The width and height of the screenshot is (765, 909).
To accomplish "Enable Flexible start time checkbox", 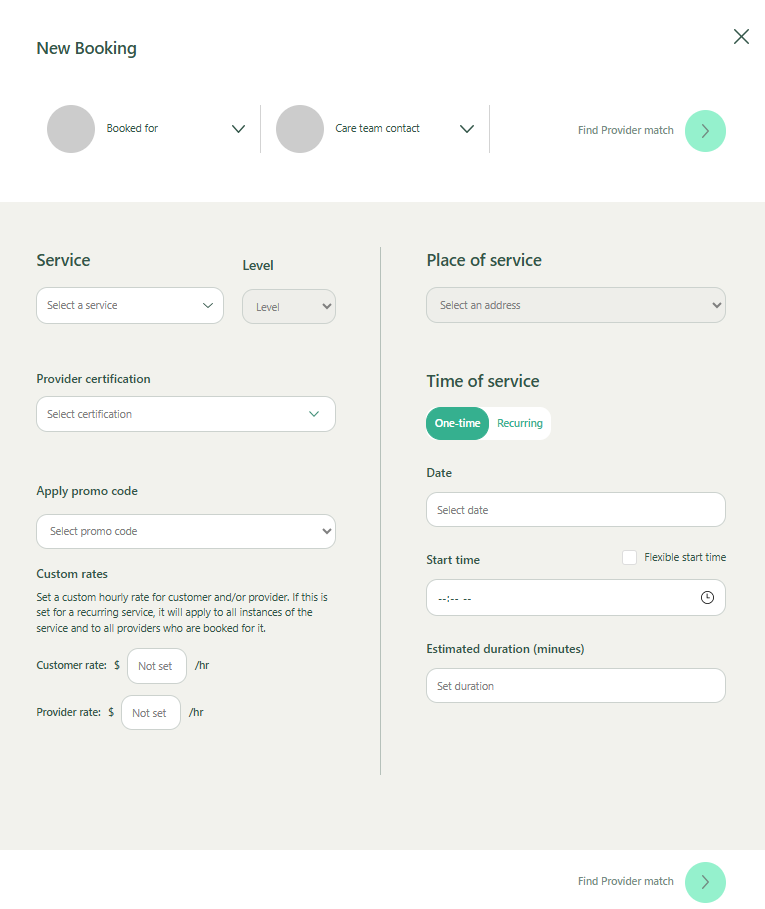I will pyautogui.click(x=629, y=558).
